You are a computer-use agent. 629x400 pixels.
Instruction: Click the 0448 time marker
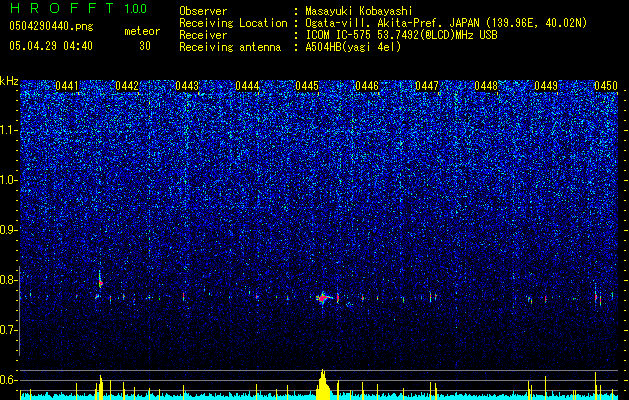tap(486, 86)
